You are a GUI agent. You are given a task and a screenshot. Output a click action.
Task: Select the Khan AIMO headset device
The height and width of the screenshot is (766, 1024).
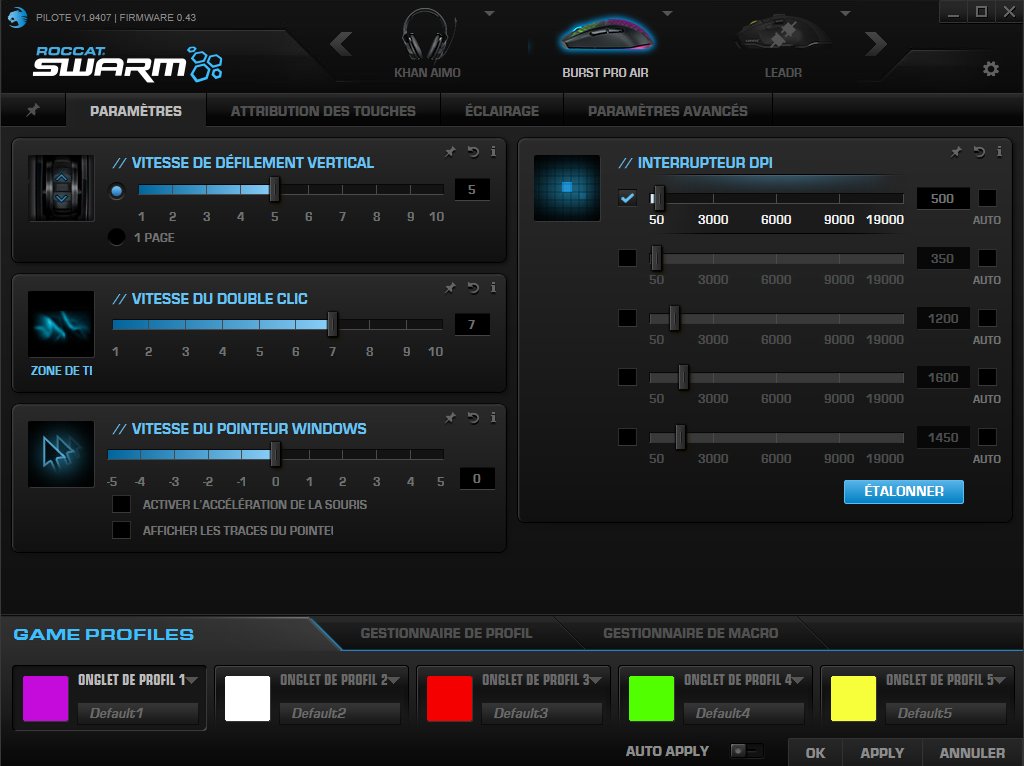point(427,45)
